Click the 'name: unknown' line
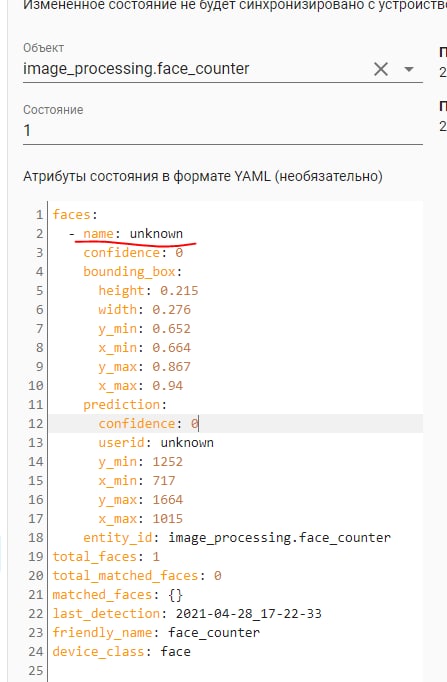Image resolution: width=447 pixels, height=682 pixels. pyautogui.click(x=133, y=234)
